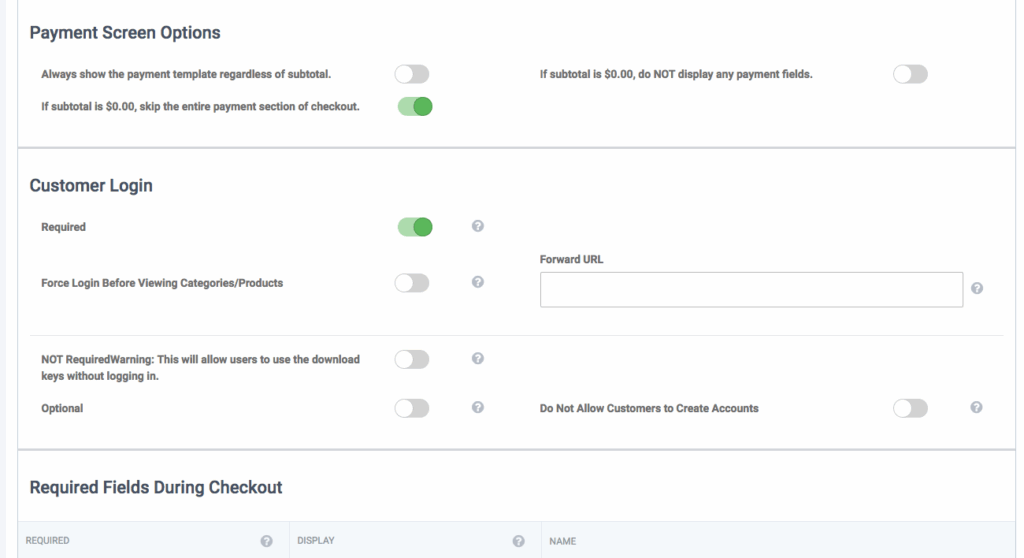Click help icon for NOT Required warning
1024x558 pixels.
click(478, 359)
